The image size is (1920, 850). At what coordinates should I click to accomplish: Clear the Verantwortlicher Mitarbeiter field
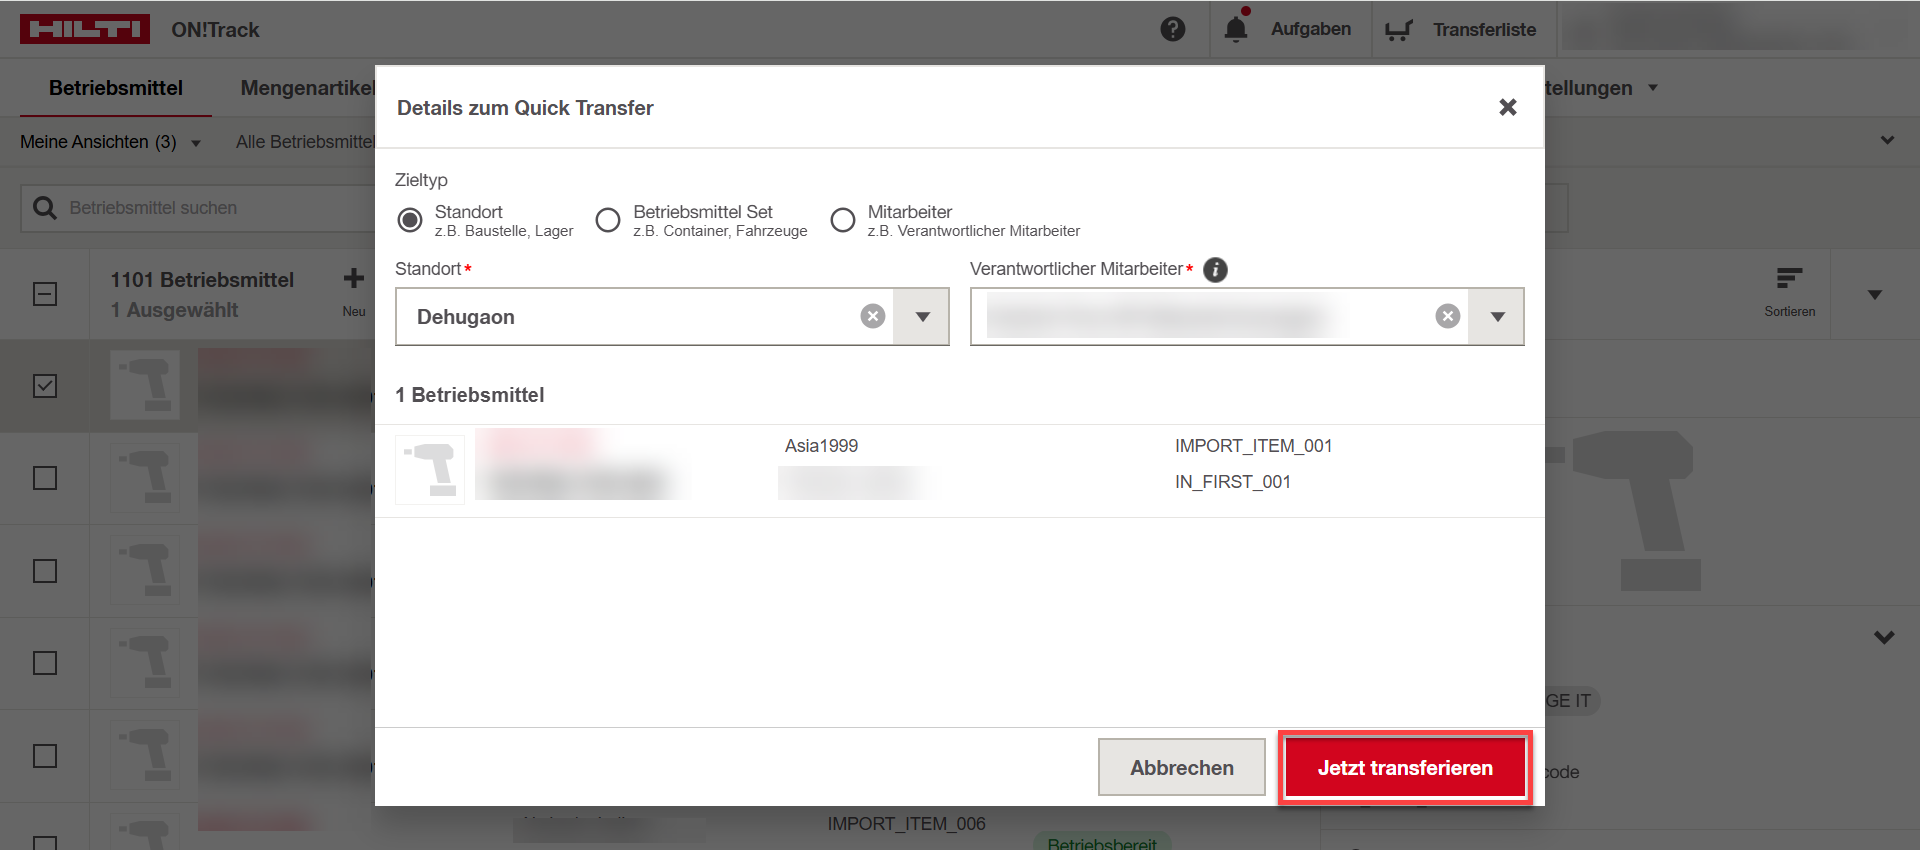tap(1447, 317)
